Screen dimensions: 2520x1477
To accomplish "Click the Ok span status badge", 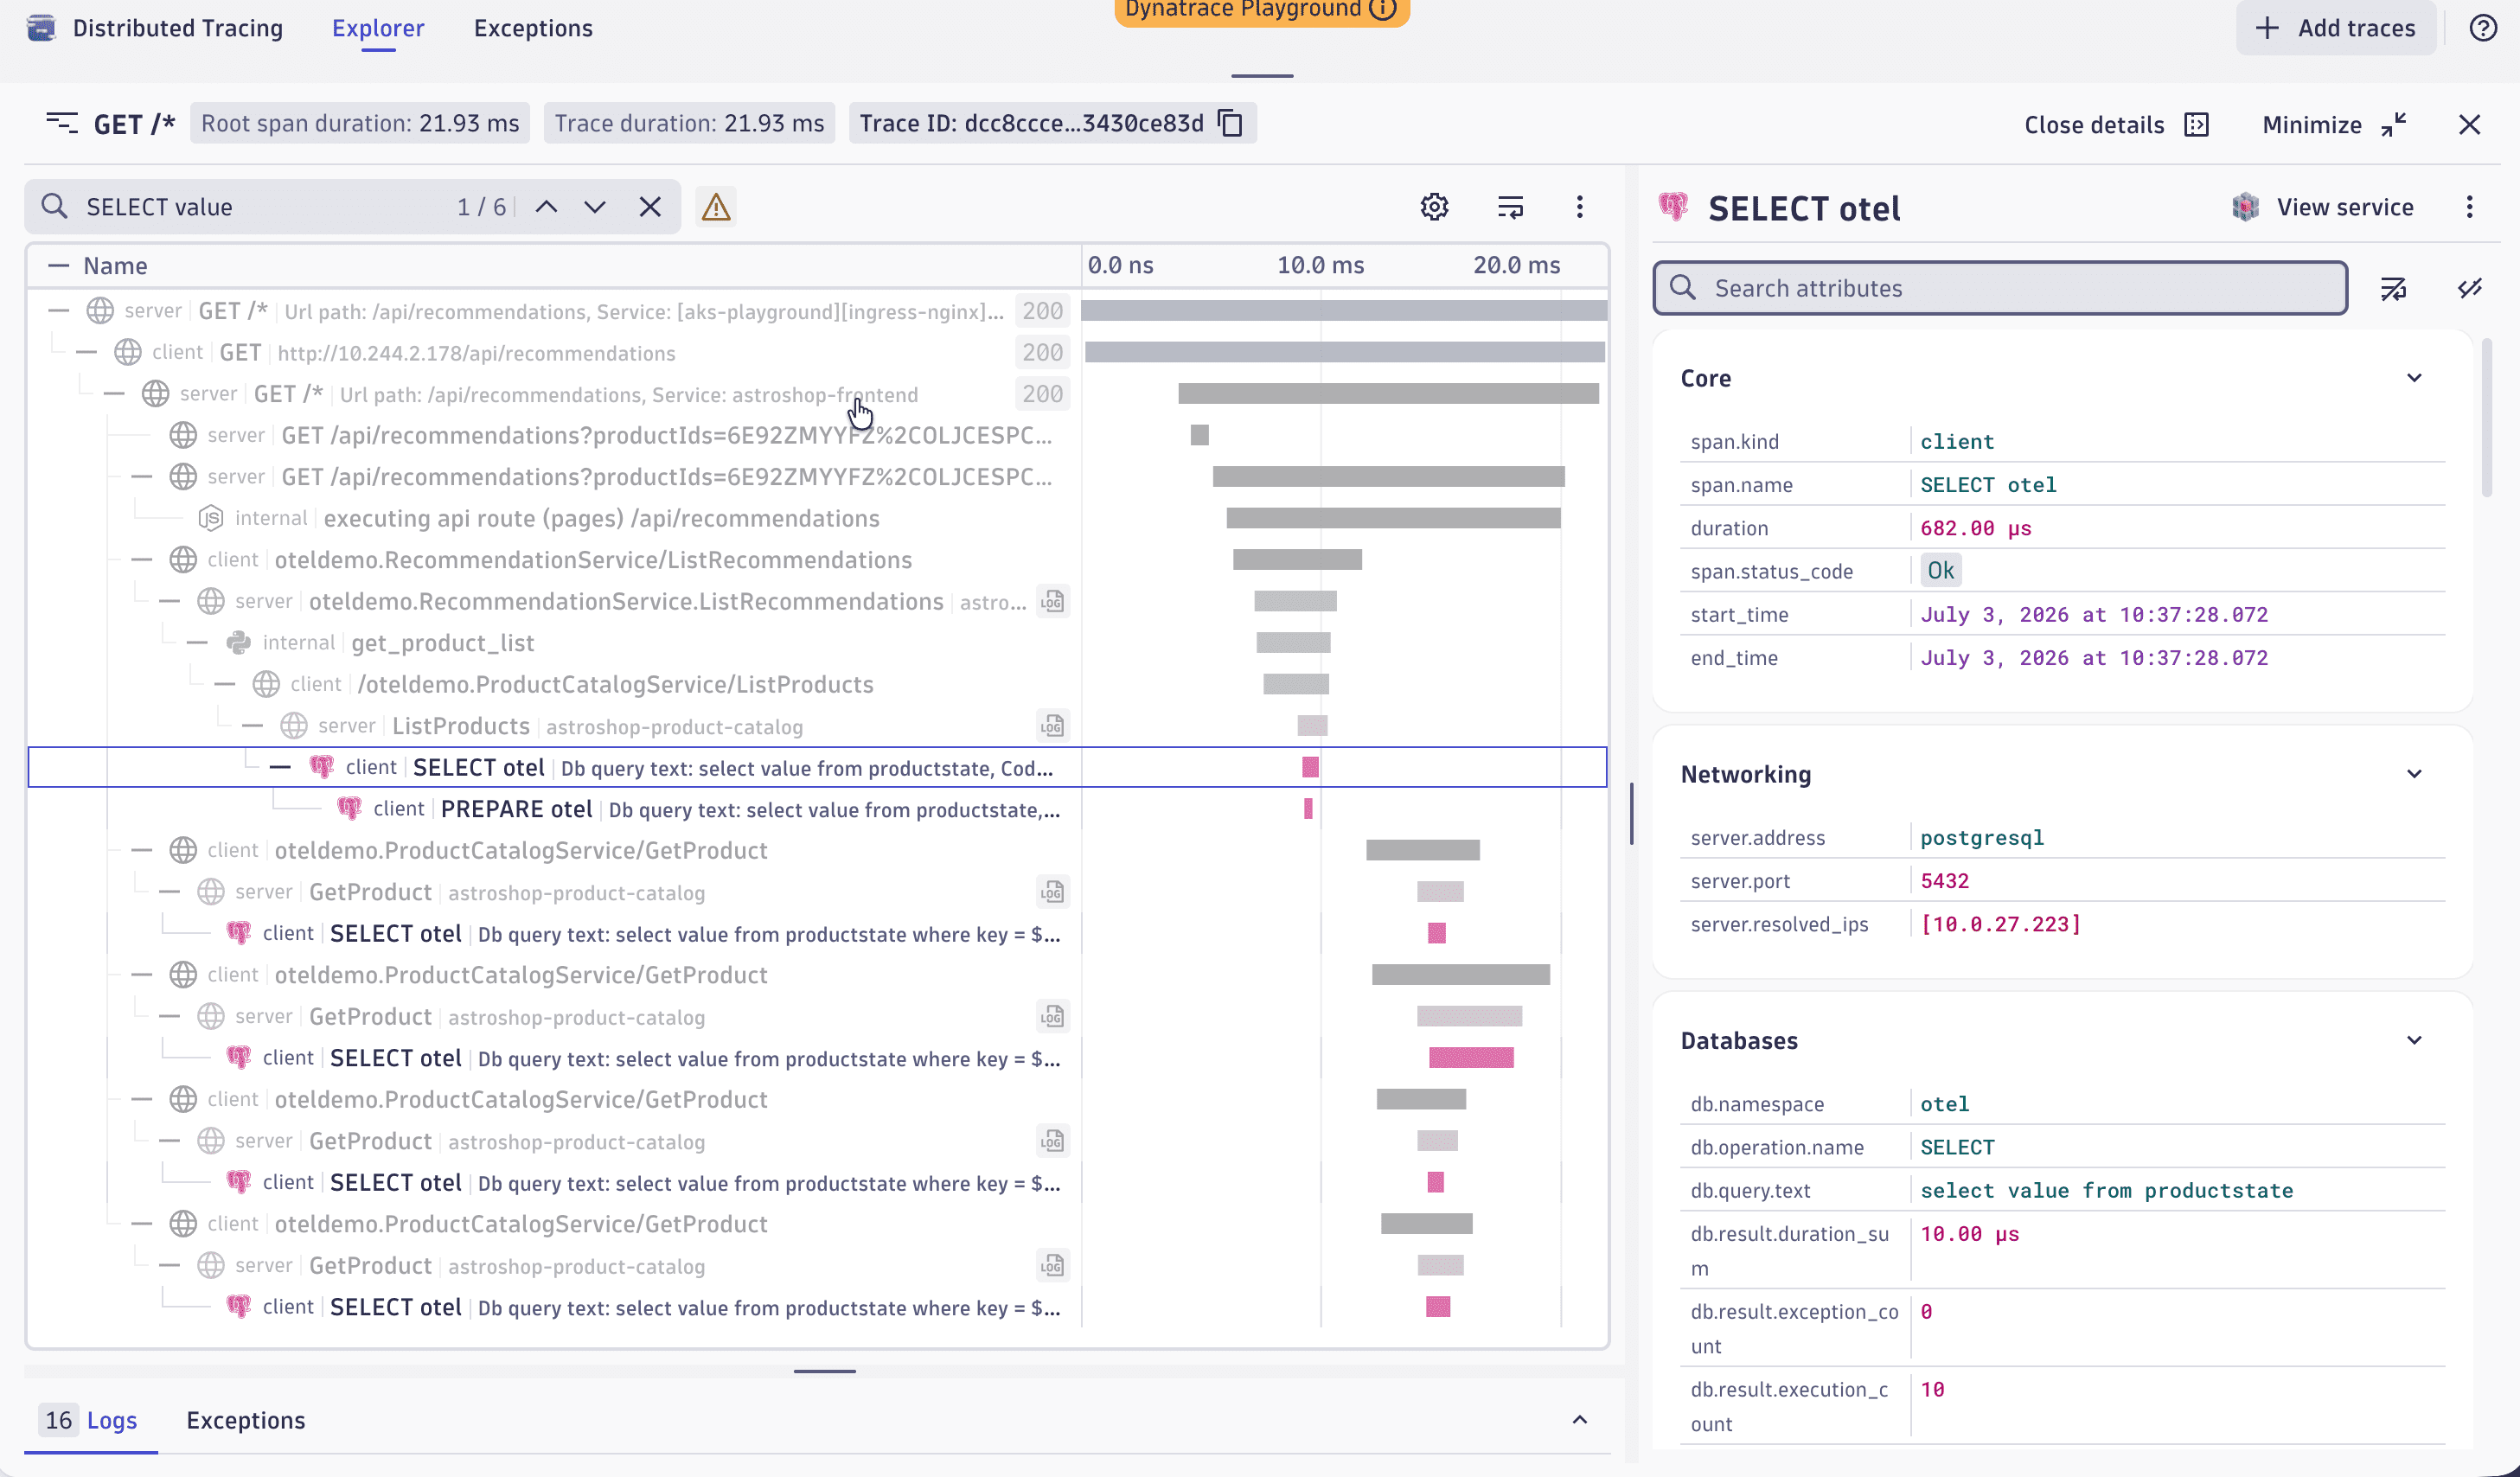I will [1940, 571].
